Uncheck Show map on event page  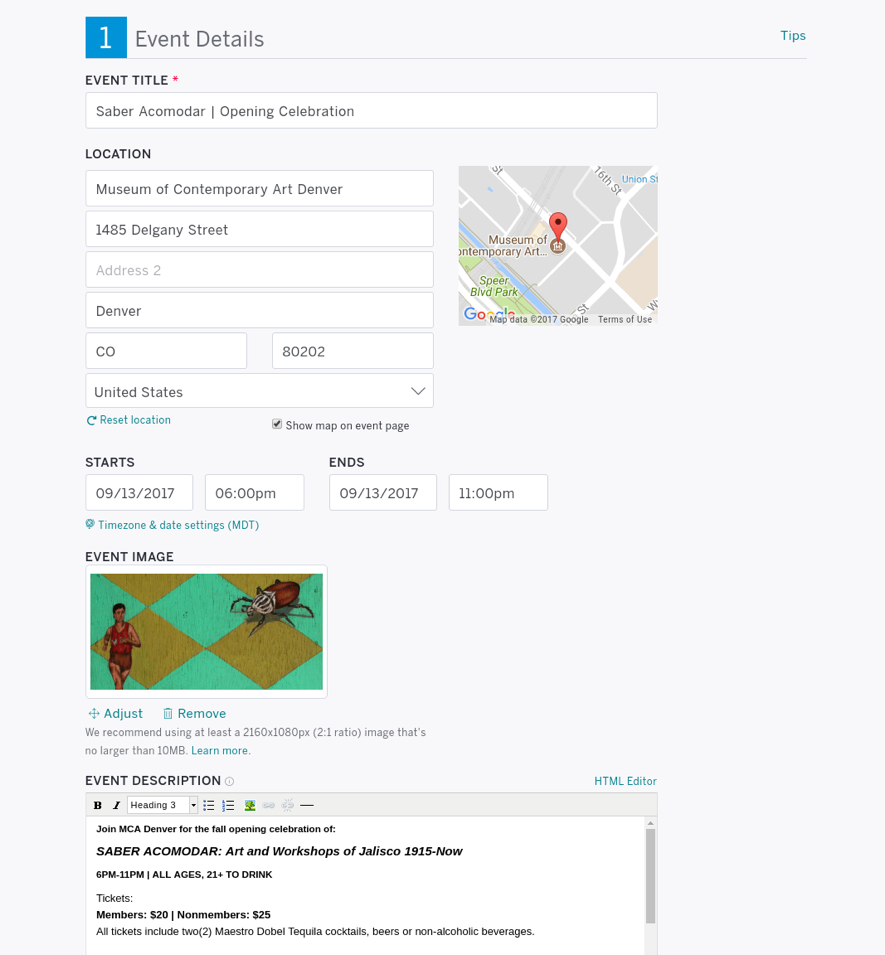277,424
